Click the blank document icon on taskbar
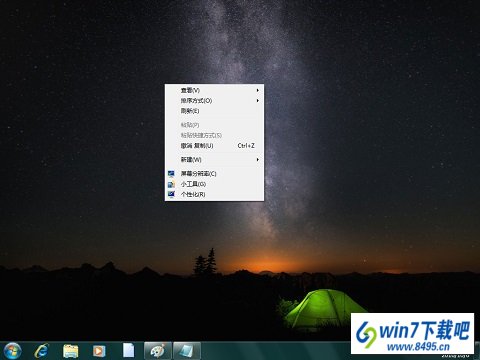This screenshot has width=480, height=360. pyautogui.click(x=128, y=351)
